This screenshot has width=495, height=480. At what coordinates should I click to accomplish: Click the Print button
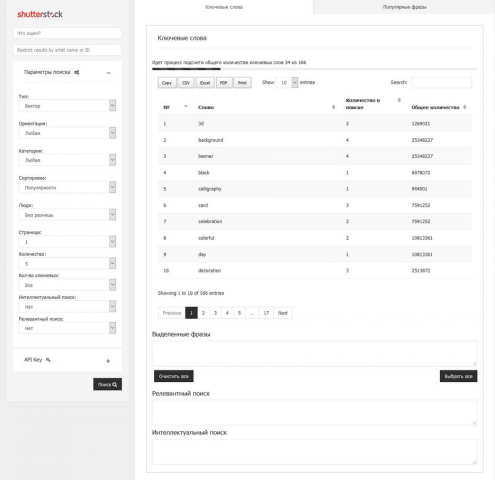coord(242,83)
